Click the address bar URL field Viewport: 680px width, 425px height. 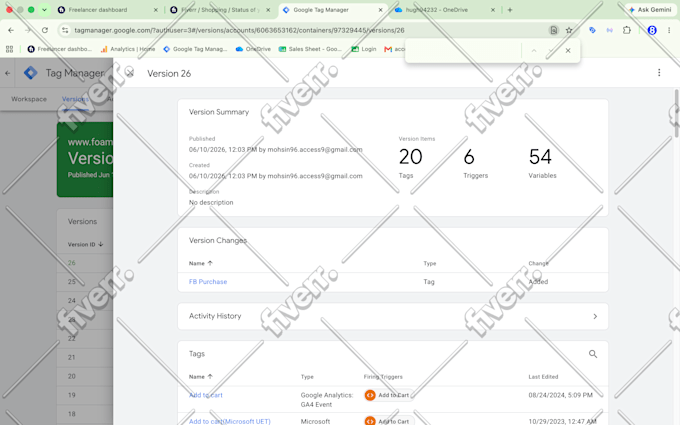304,30
